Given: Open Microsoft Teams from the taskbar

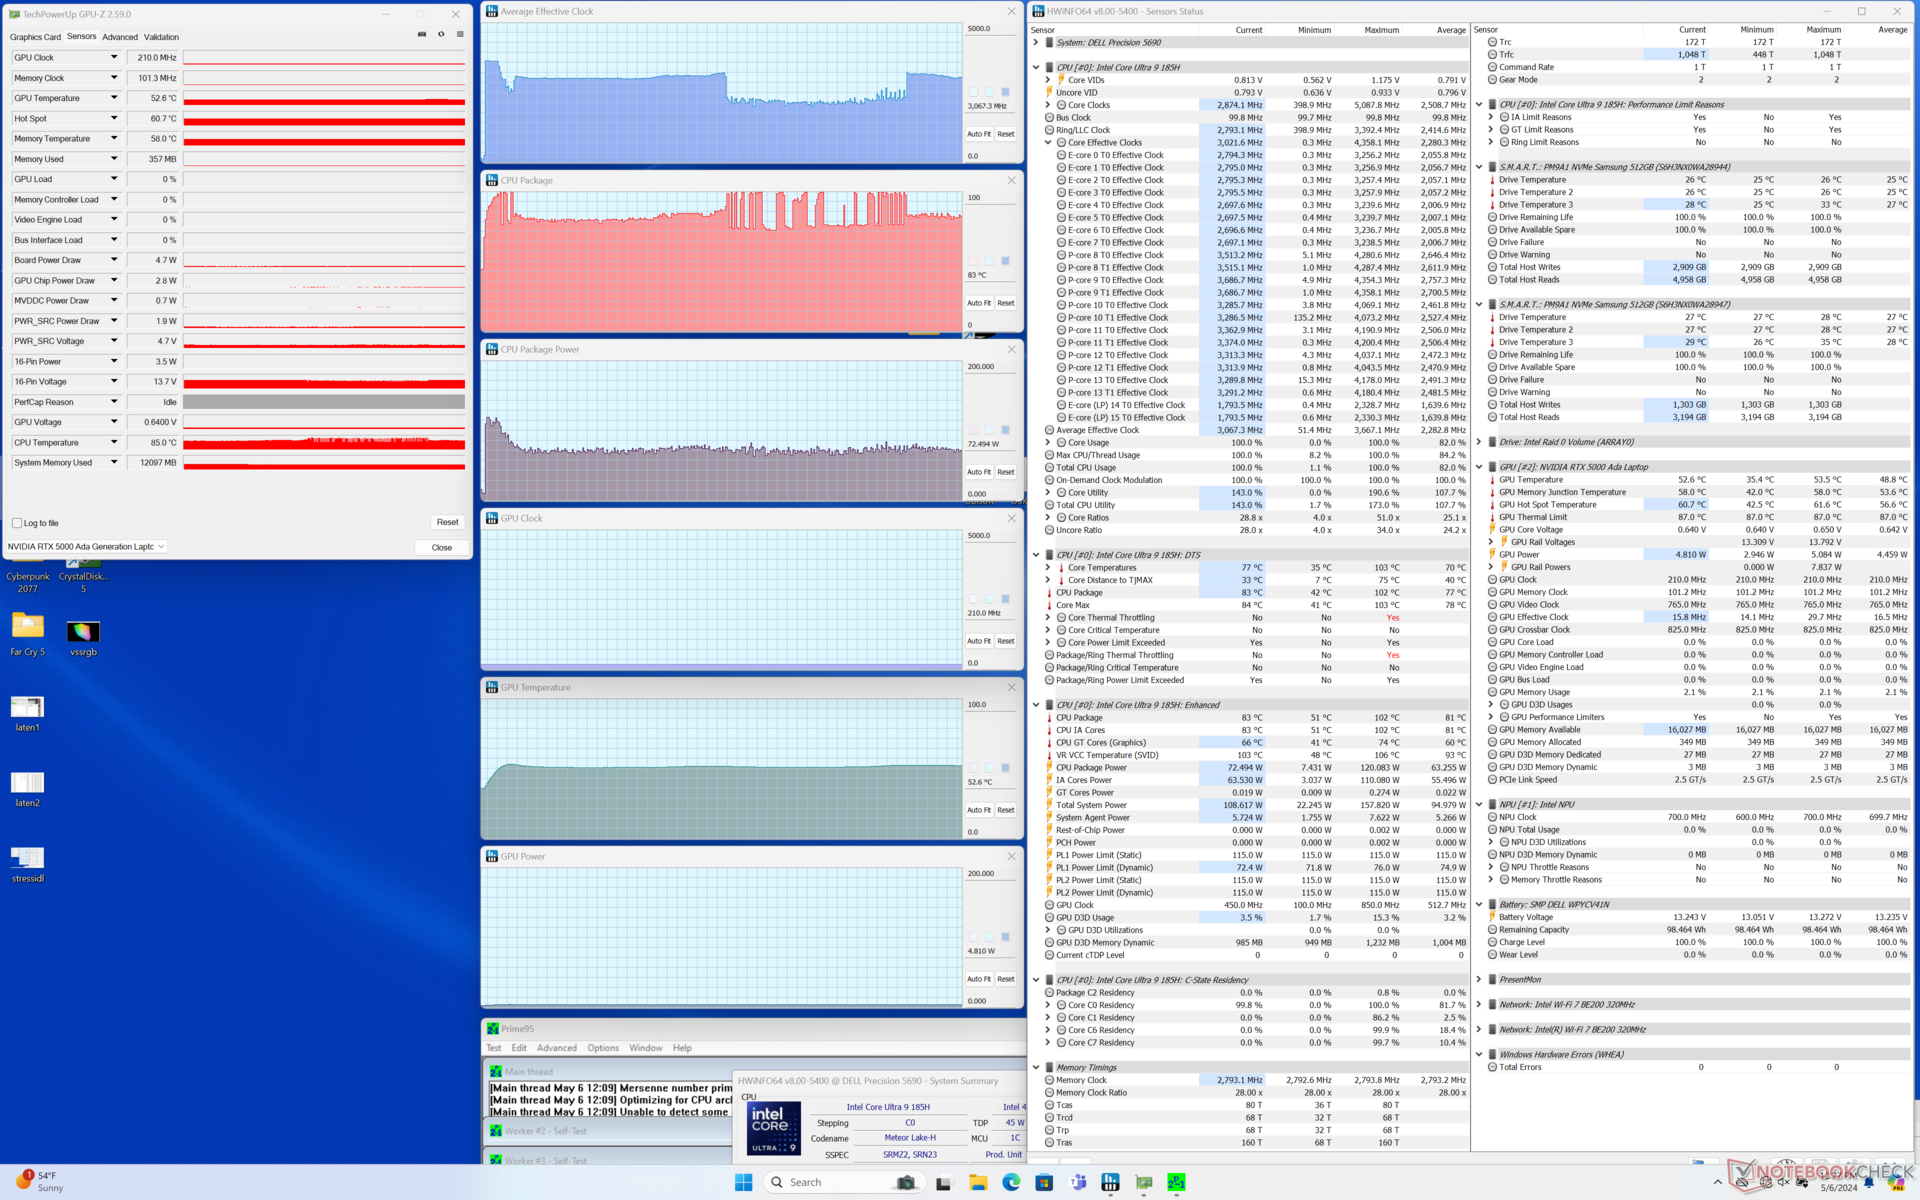Looking at the screenshot, I should click(1078, 1182).
